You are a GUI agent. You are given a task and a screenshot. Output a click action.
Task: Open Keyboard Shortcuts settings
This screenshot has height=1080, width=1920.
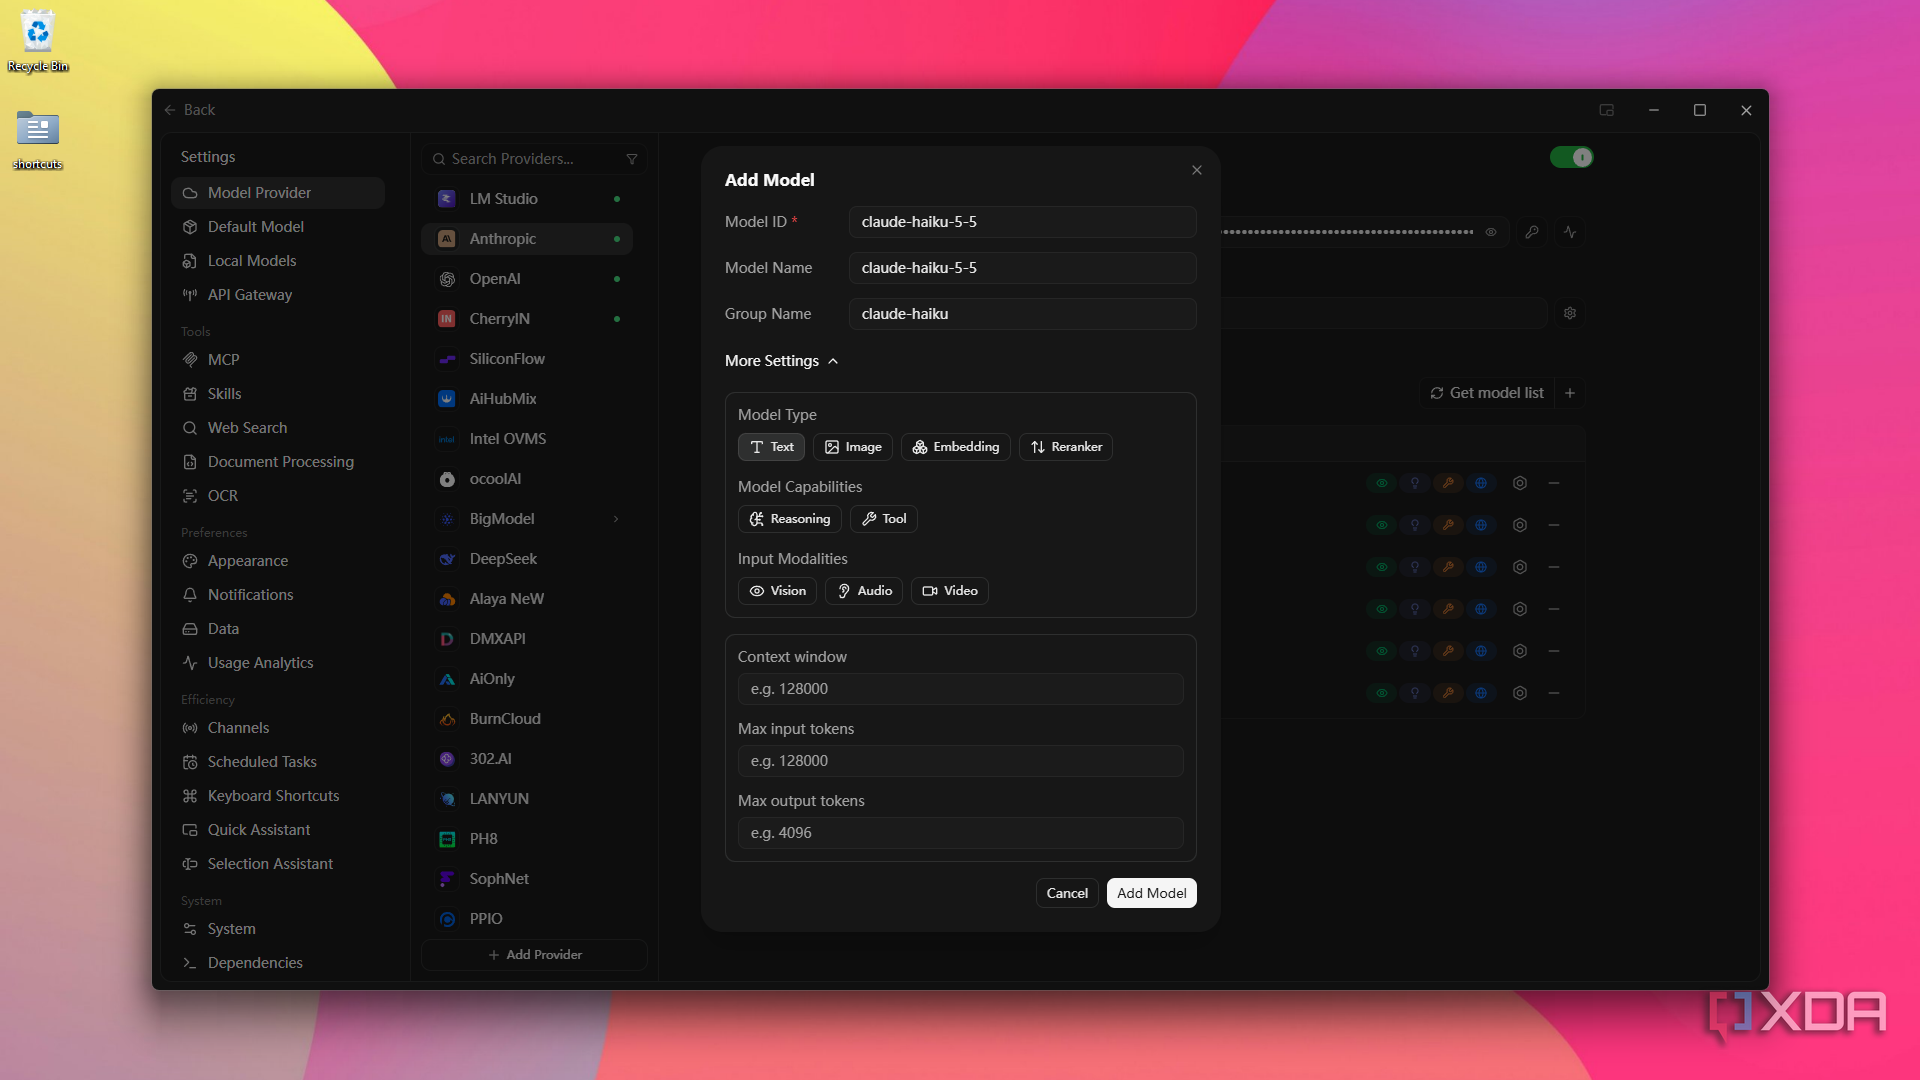click(278, 796)
